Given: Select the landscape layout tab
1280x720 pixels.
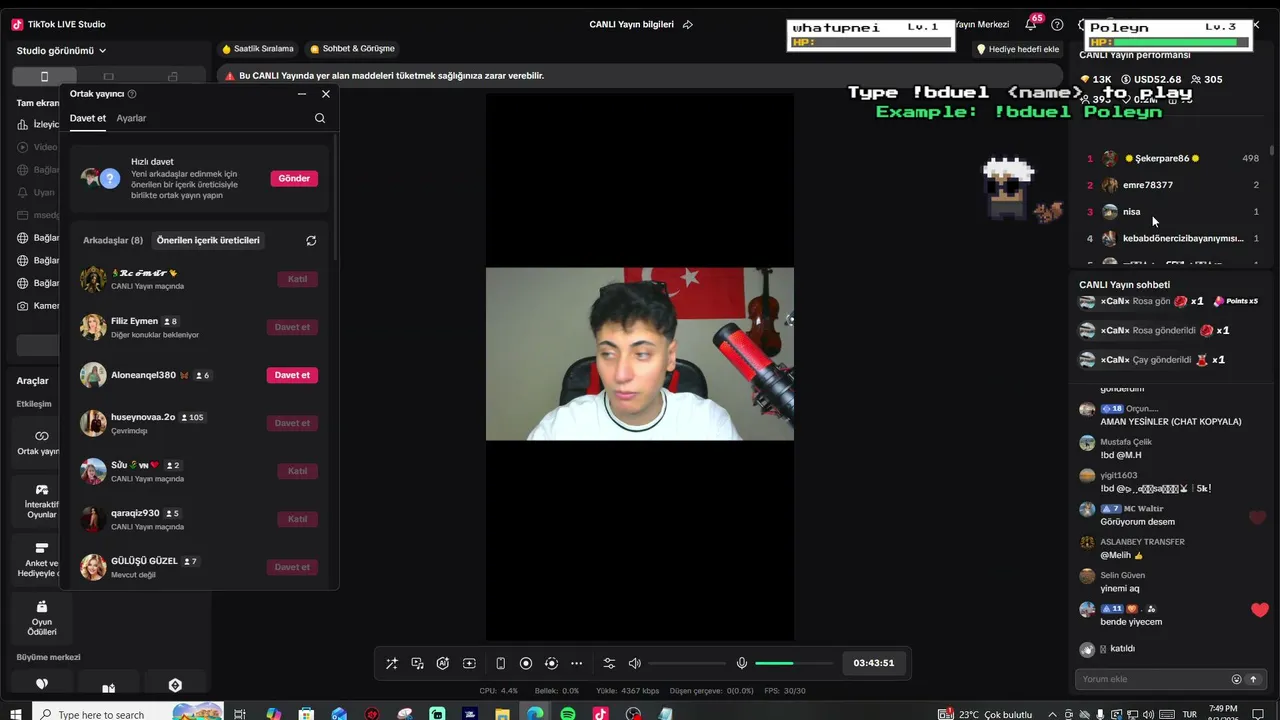Looking at the screenshot, I should coord(109,77).
